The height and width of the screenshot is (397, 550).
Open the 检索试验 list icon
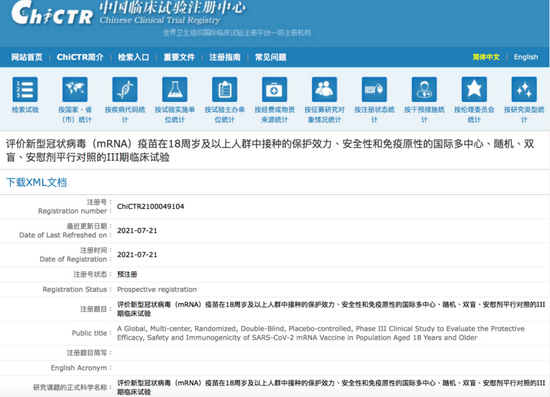pos(25,89)
